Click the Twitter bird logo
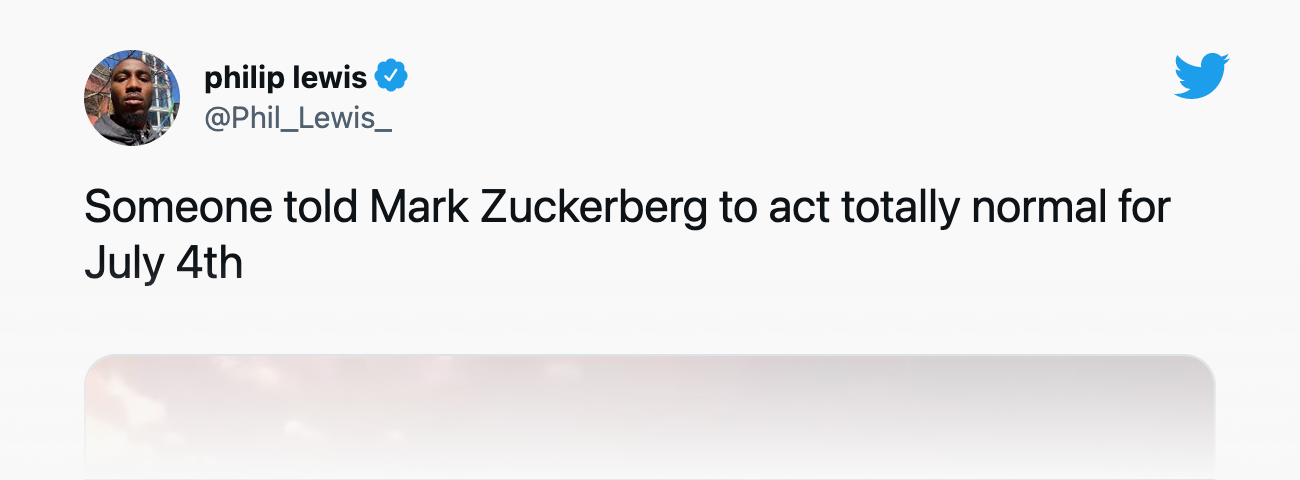The width and height of the screenshot is (1300, 480). point(1201,77)
